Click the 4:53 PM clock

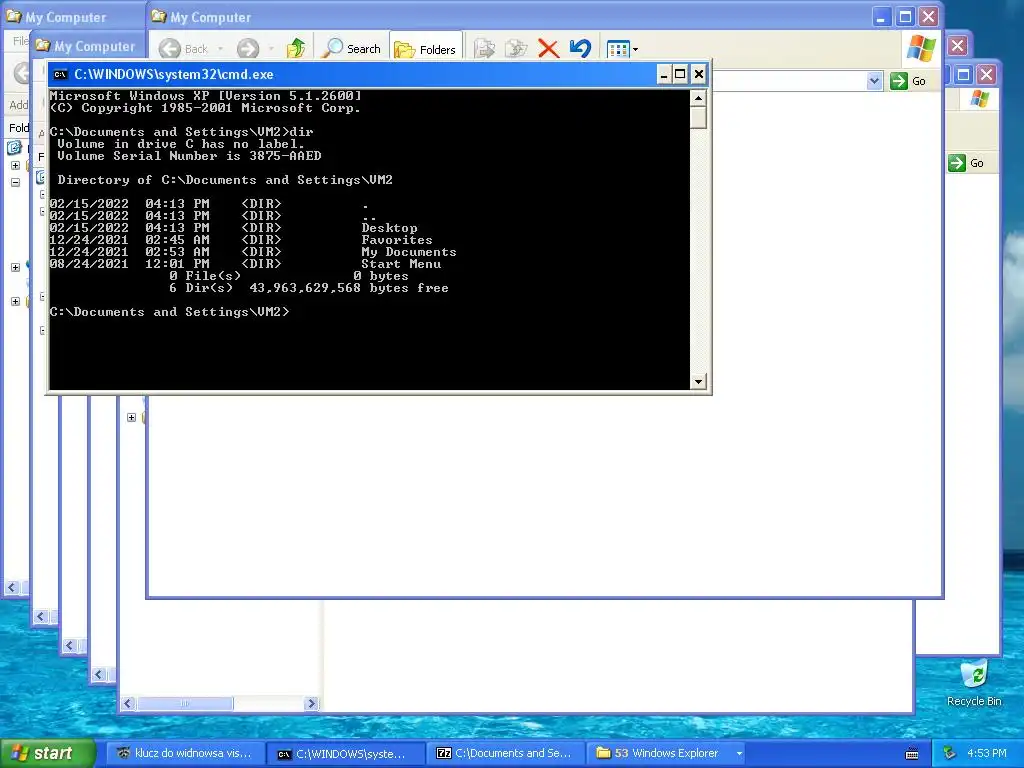click(987, 753)
